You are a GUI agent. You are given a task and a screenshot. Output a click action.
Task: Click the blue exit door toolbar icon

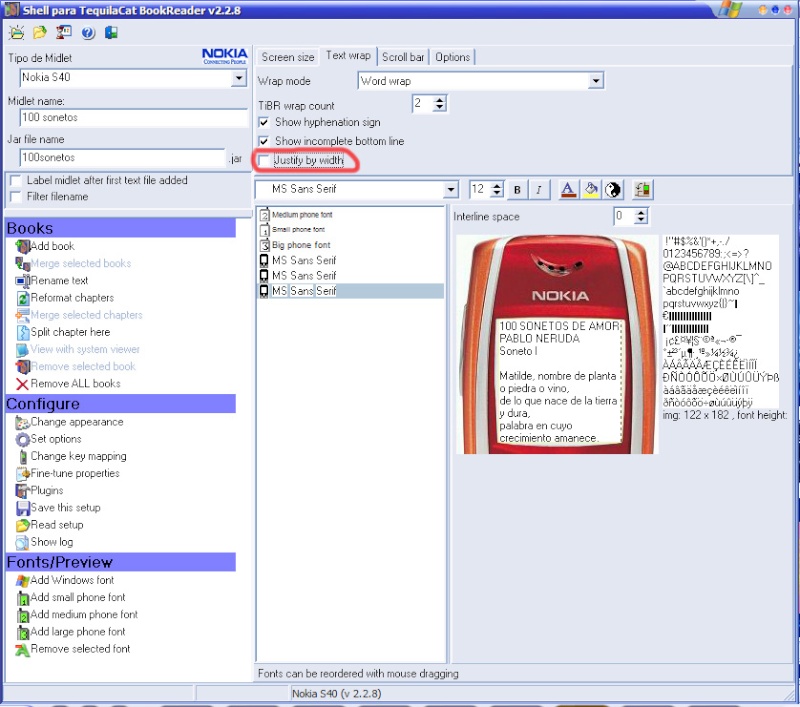[x=111, y=33]
